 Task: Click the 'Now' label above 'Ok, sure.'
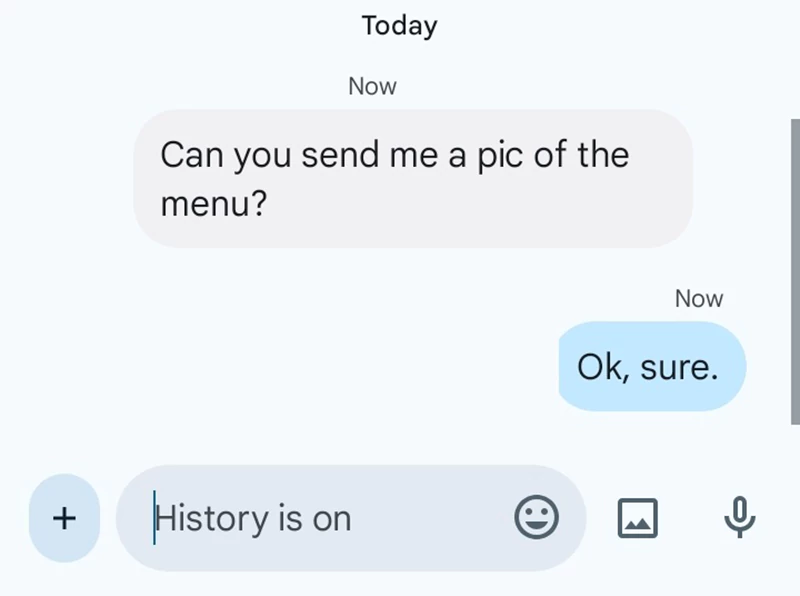coord(698,298)
